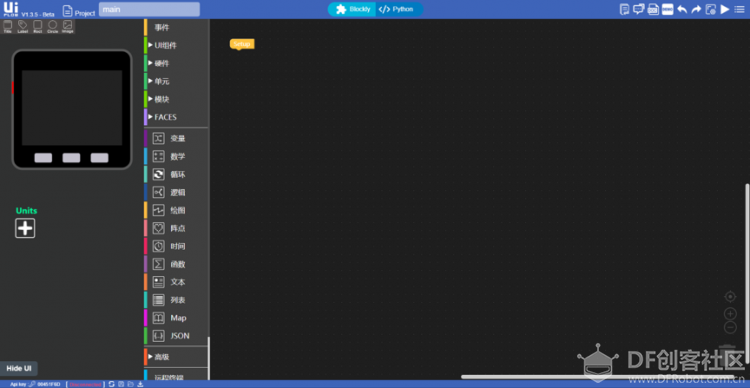Click the M5Stack preview screen area

pyautogui.click(x=72, y=108)
